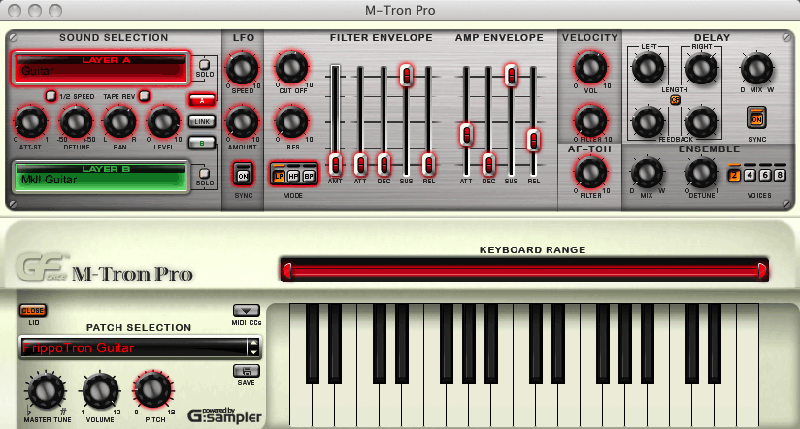Set Ensemble voices to 2
800x429 pixels.
click(x=734, y=175)
